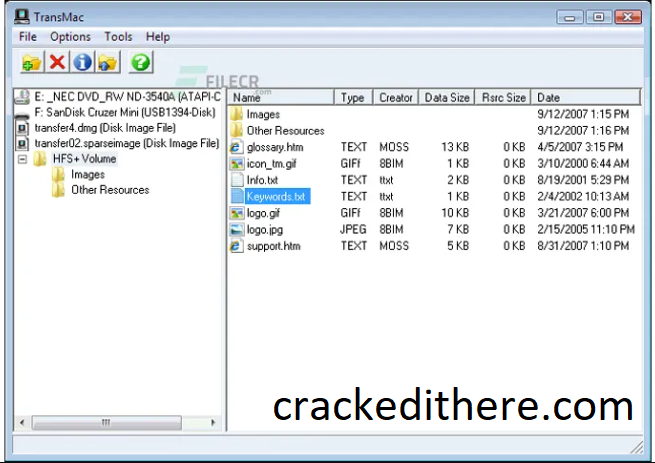Sort by the Name column header
Viewport: 655px width, 463px height.
[x=281, y=97]
